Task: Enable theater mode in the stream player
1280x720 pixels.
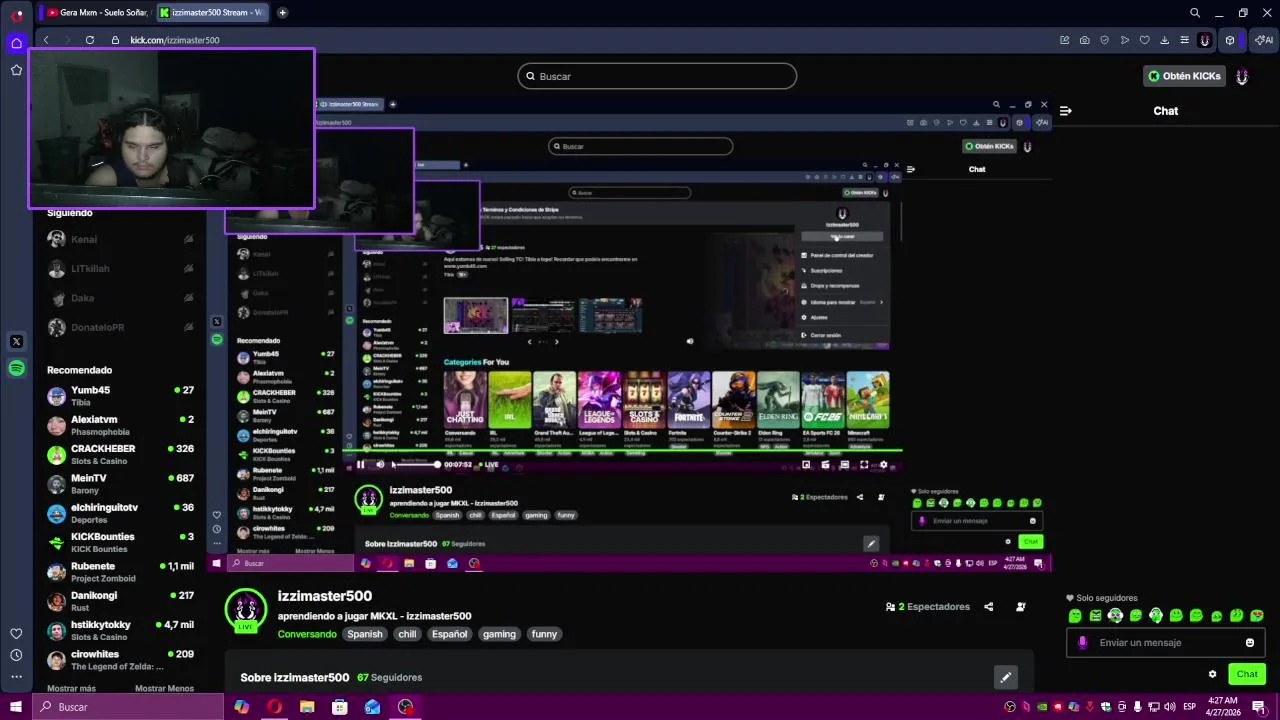Action: [x=845, y=464]
